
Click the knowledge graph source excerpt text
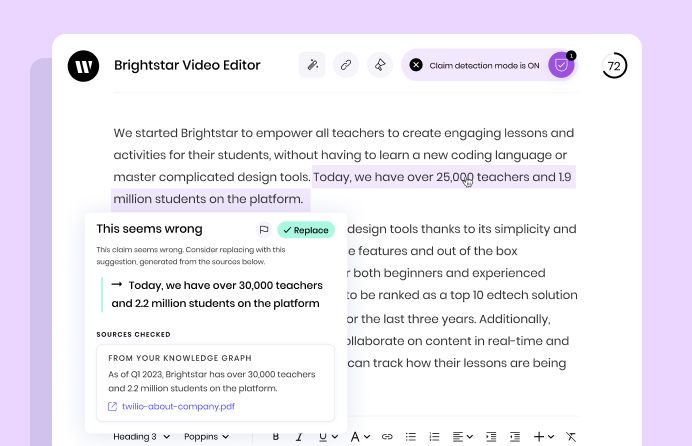point(212,381)
